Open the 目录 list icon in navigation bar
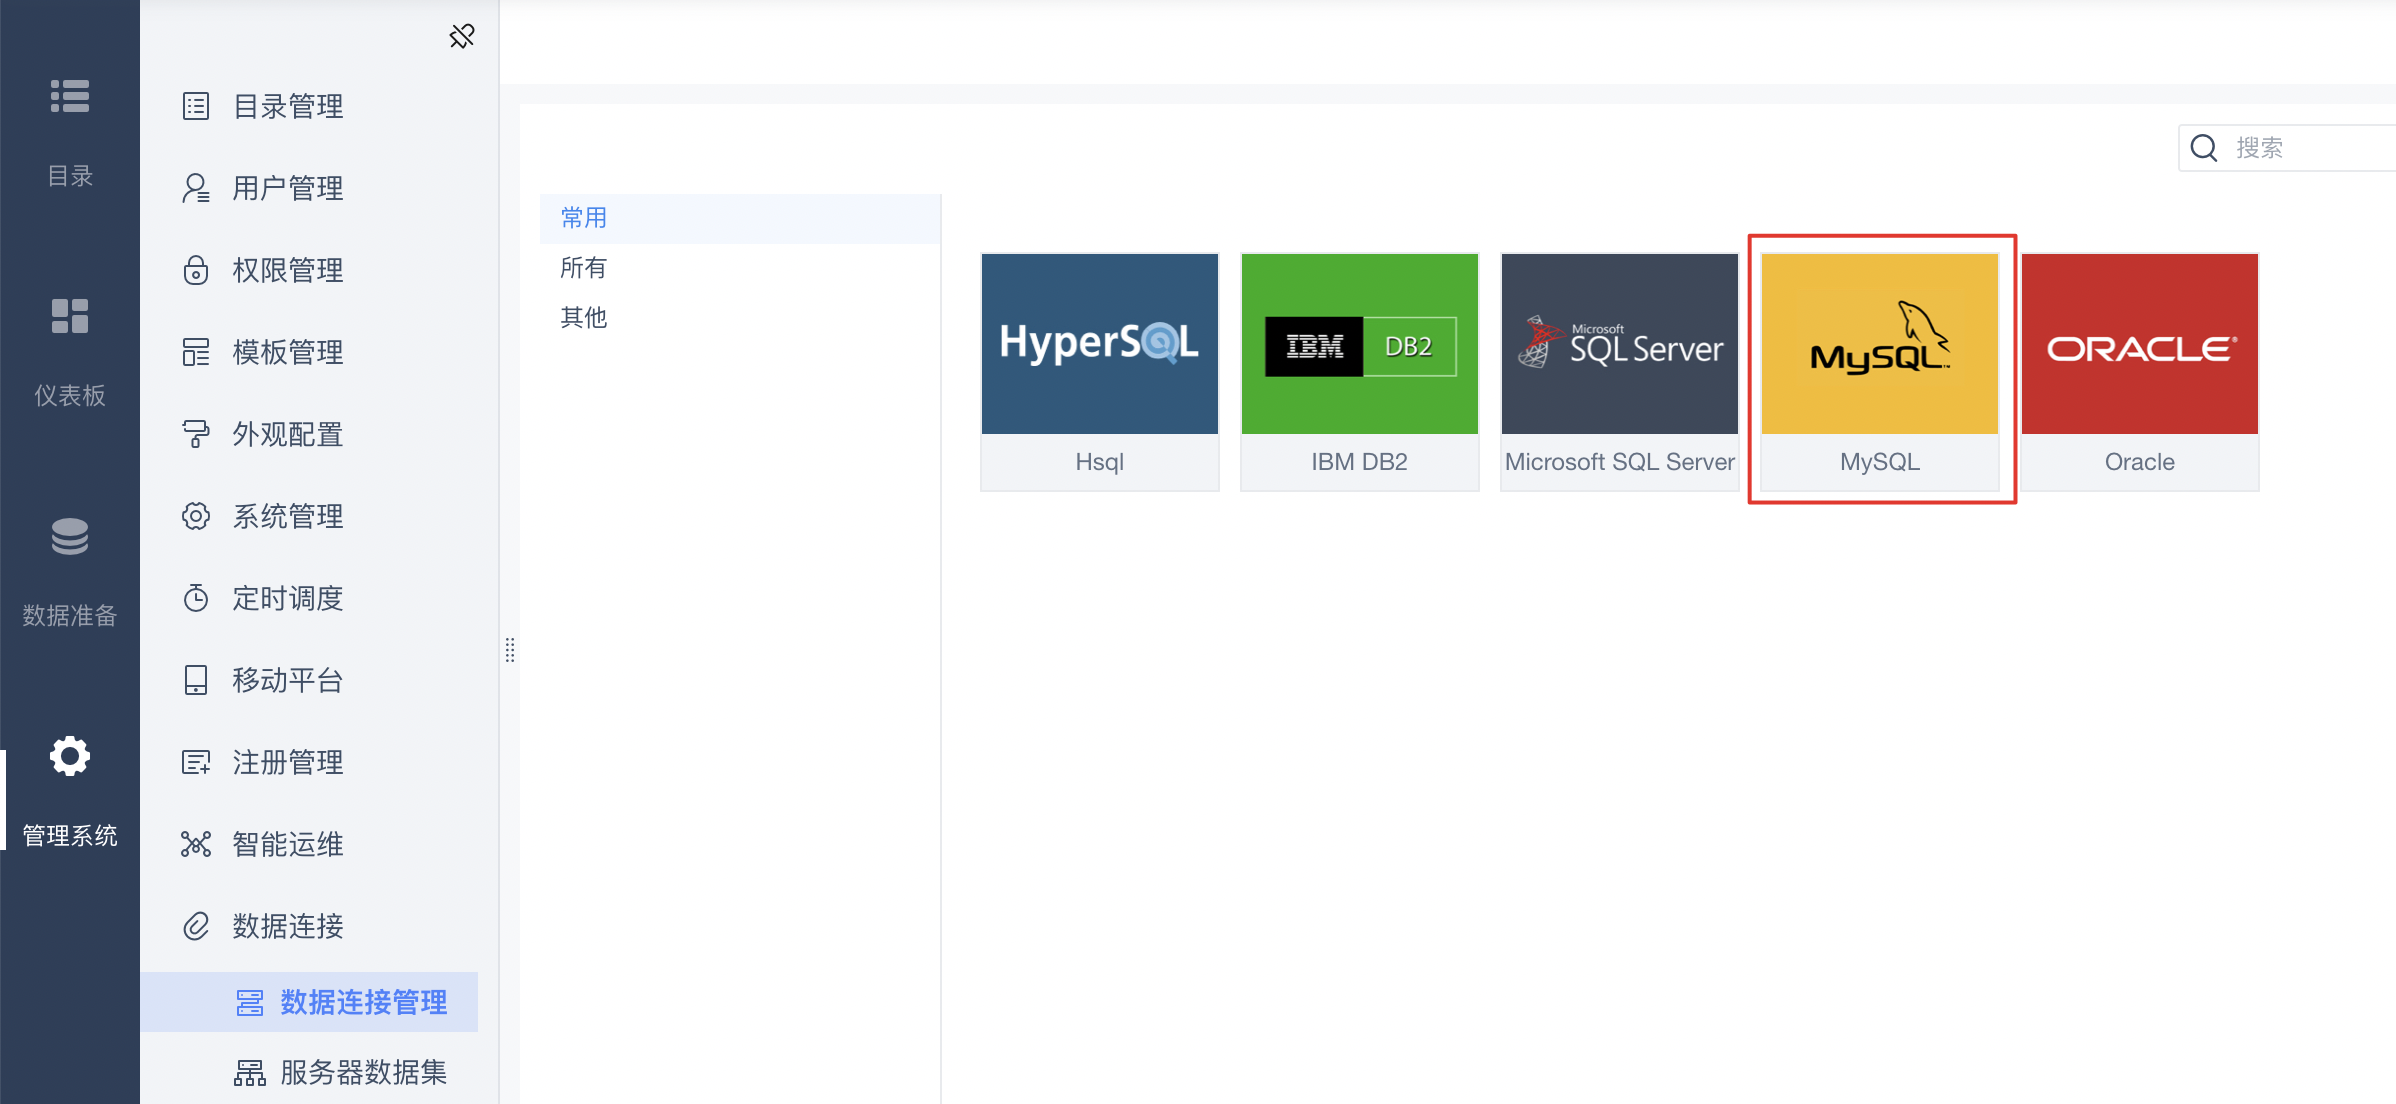This screenshot has height=1104, width=2396. tap(70, 96)
